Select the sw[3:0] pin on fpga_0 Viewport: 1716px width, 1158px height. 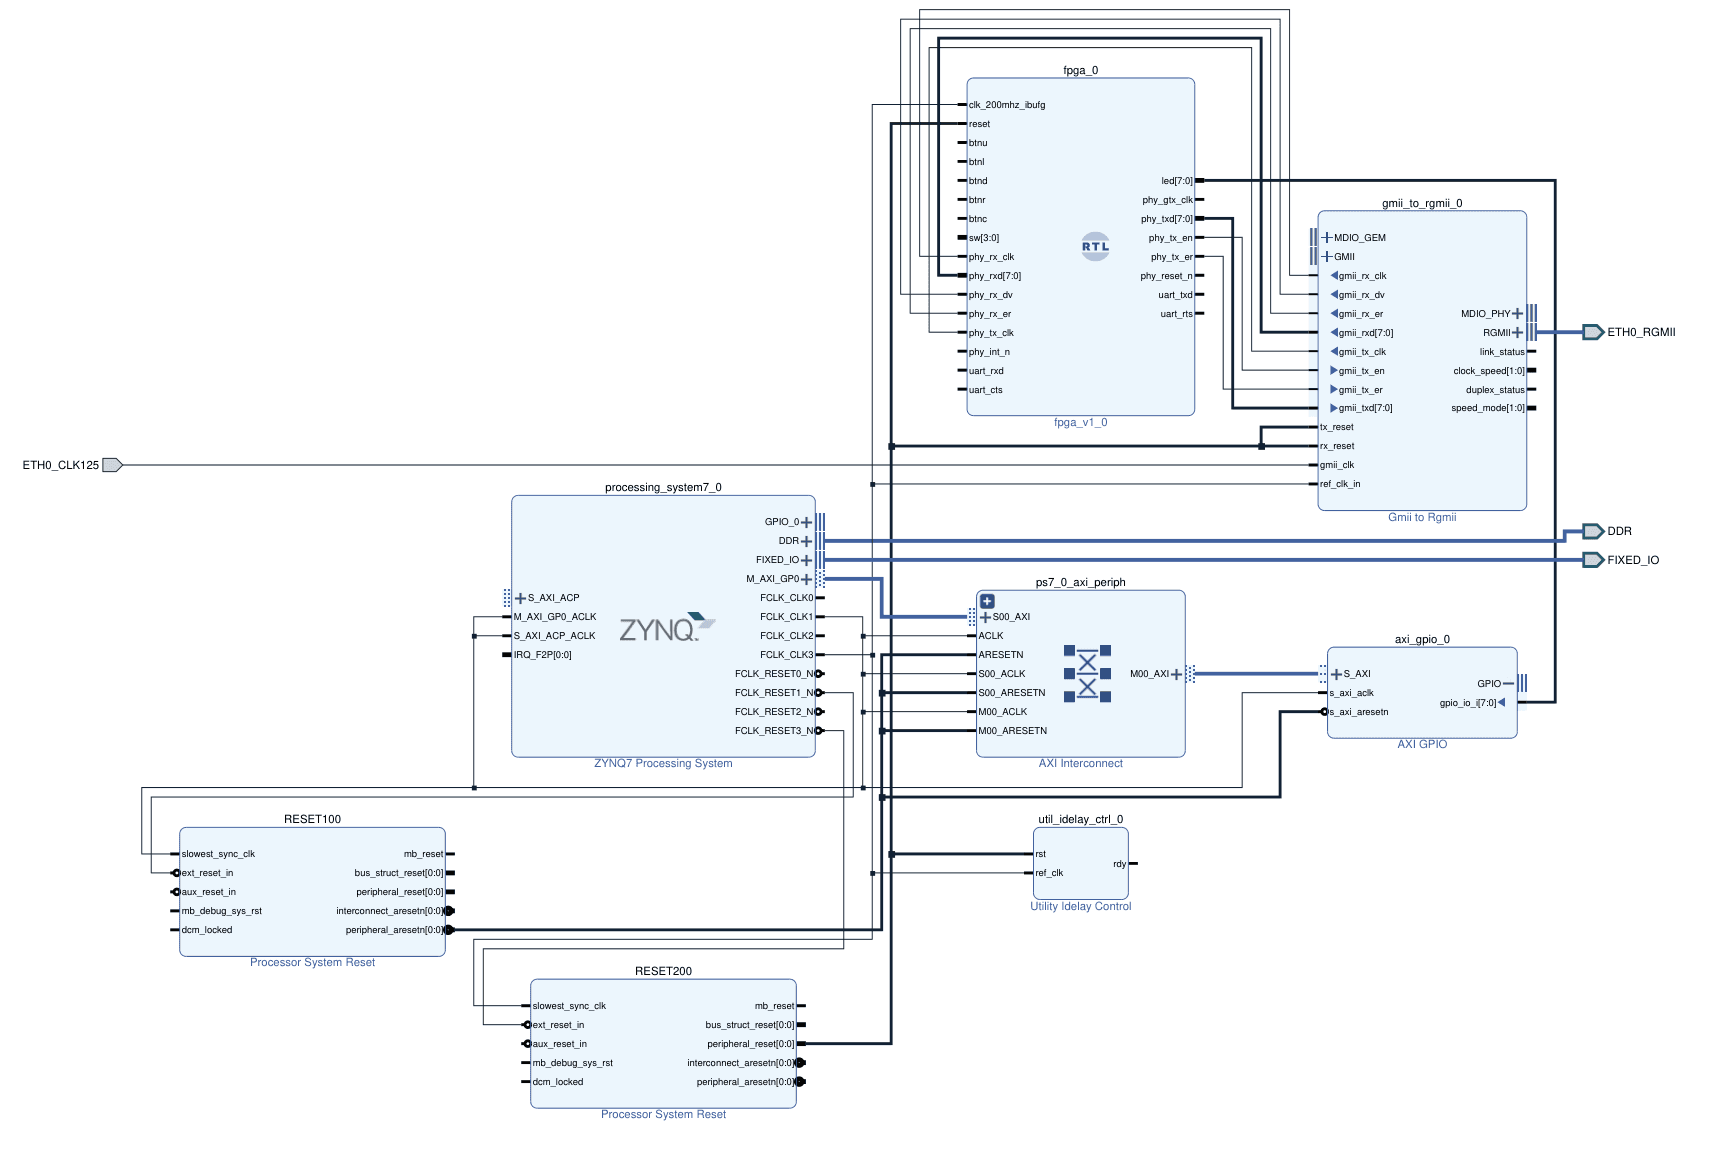983,238
